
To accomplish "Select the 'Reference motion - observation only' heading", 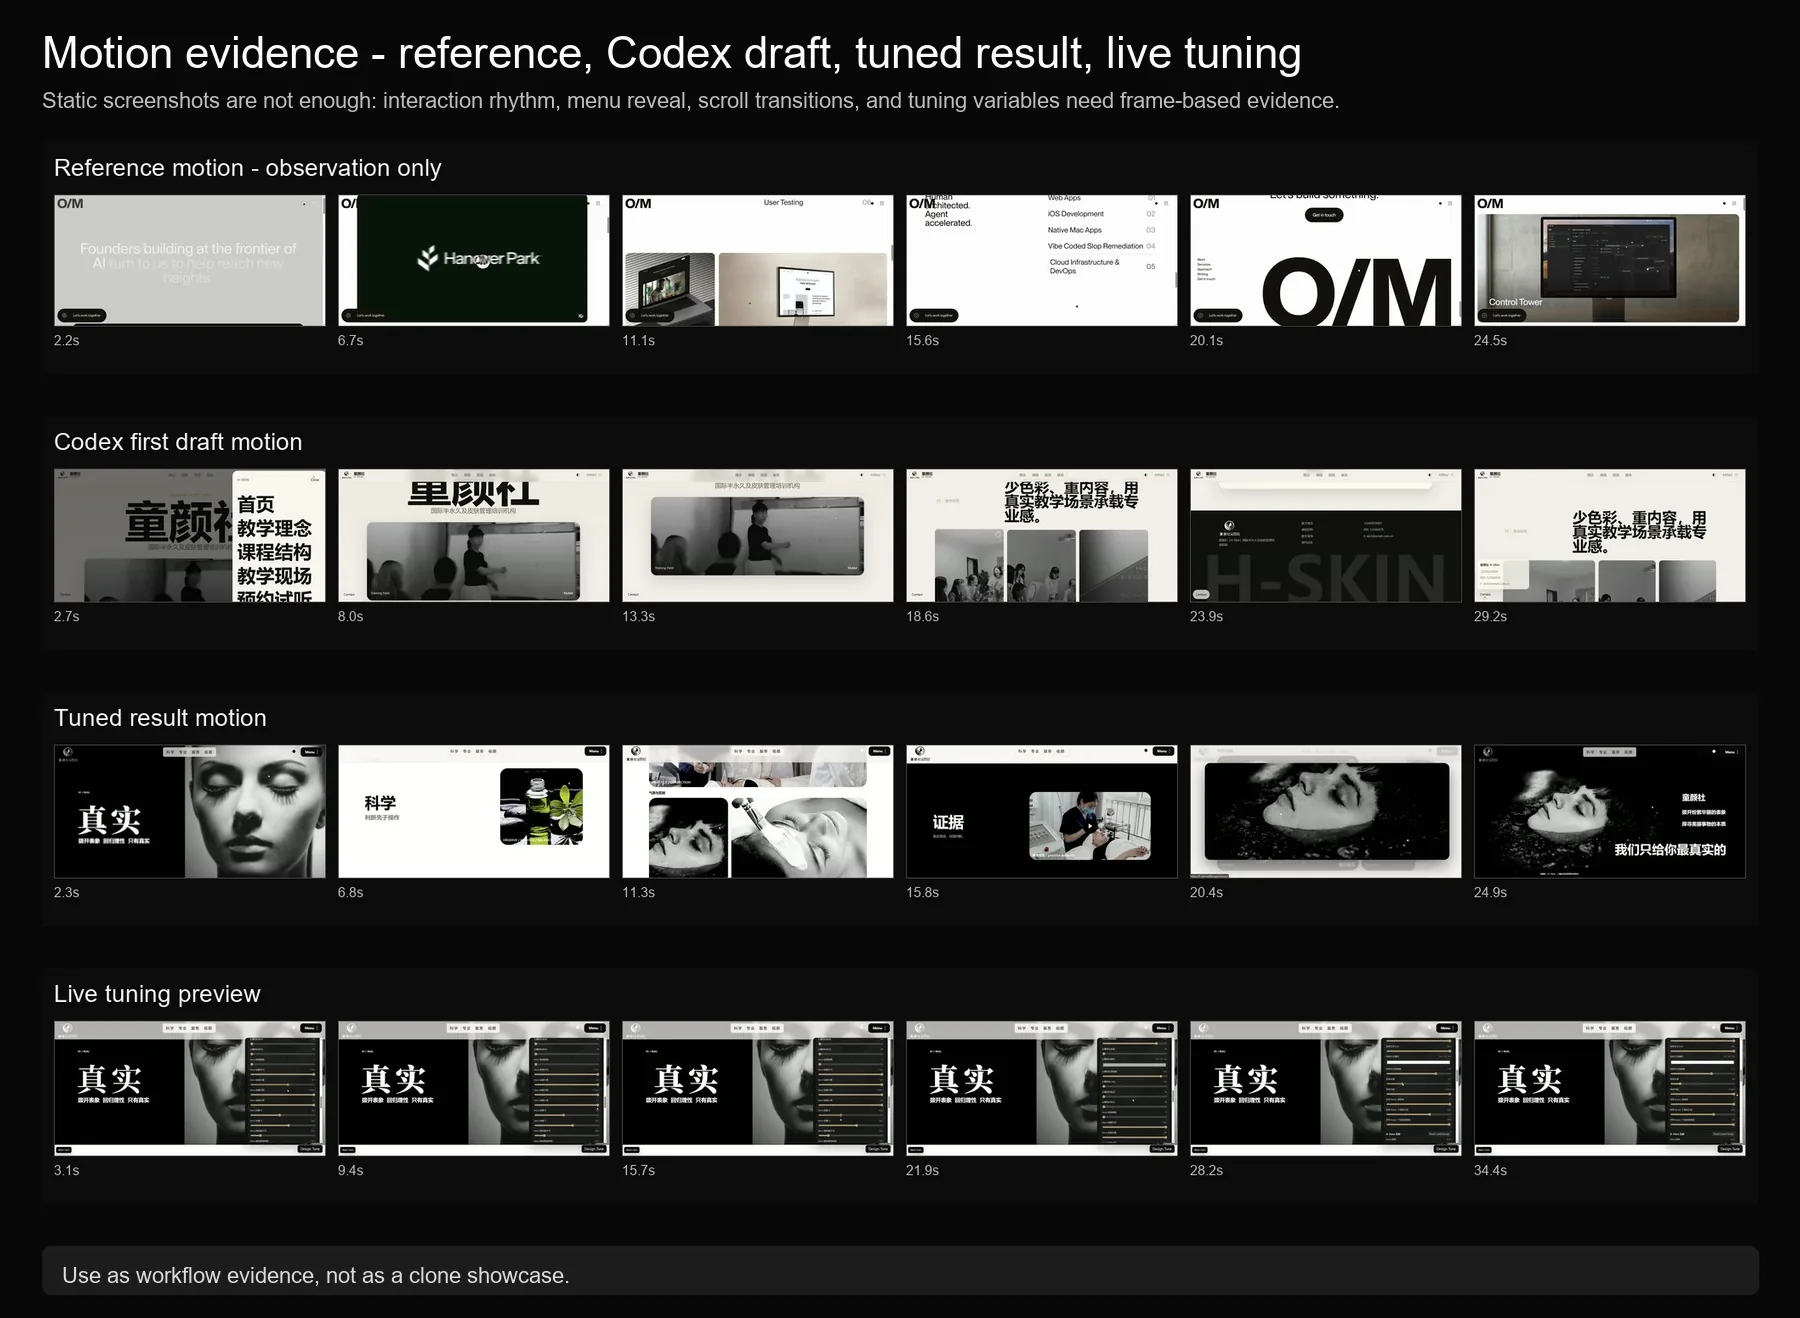I will tap(247, 168).
